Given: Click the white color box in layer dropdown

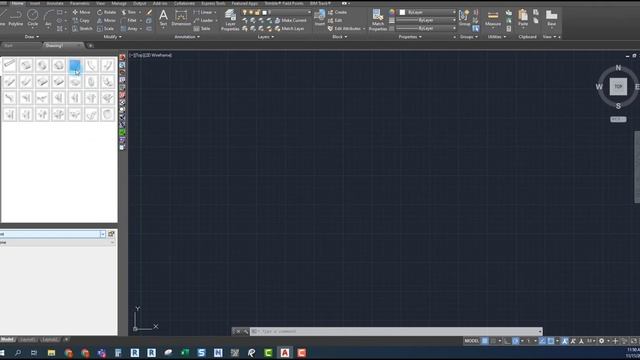Looking at the screenshot, I should 264,13.
